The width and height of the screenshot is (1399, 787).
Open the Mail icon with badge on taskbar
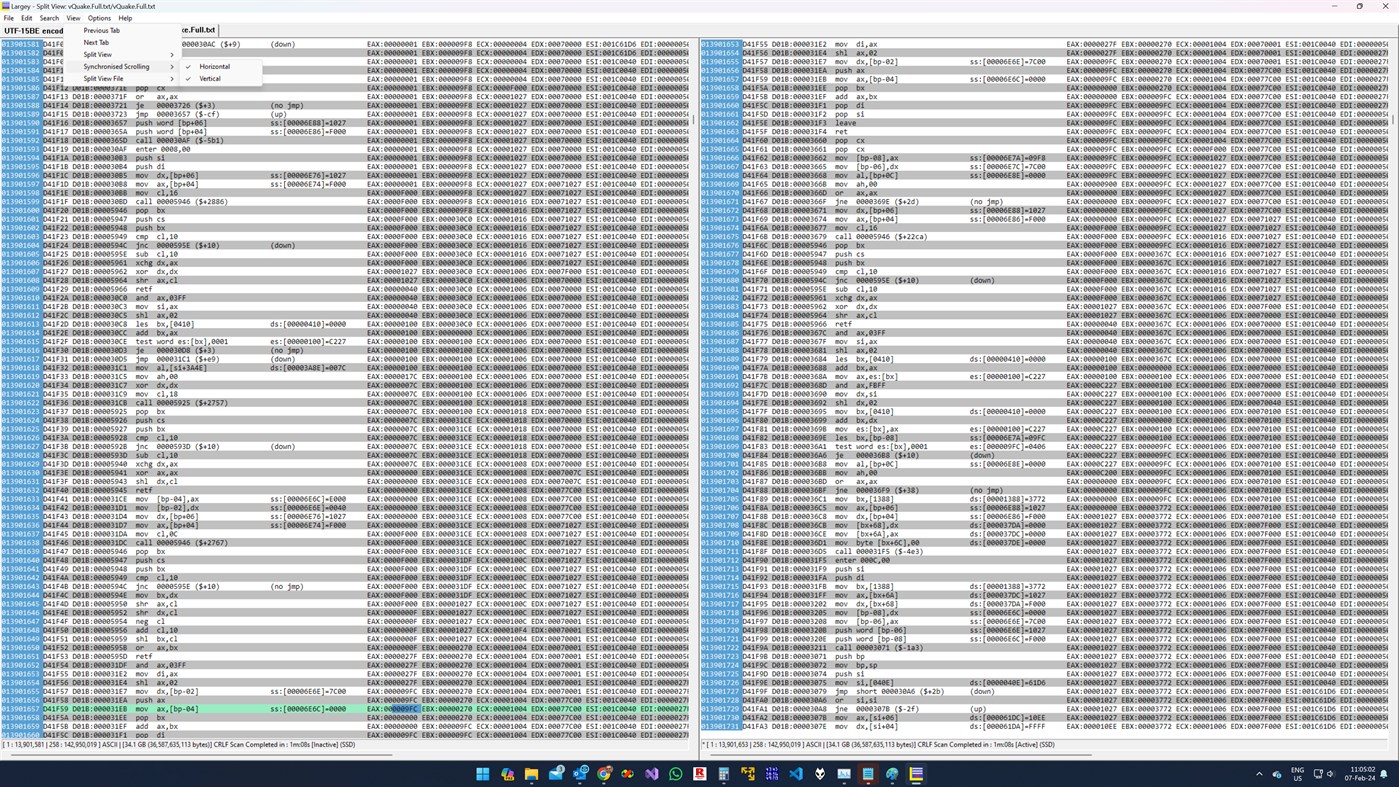(556, 774)
